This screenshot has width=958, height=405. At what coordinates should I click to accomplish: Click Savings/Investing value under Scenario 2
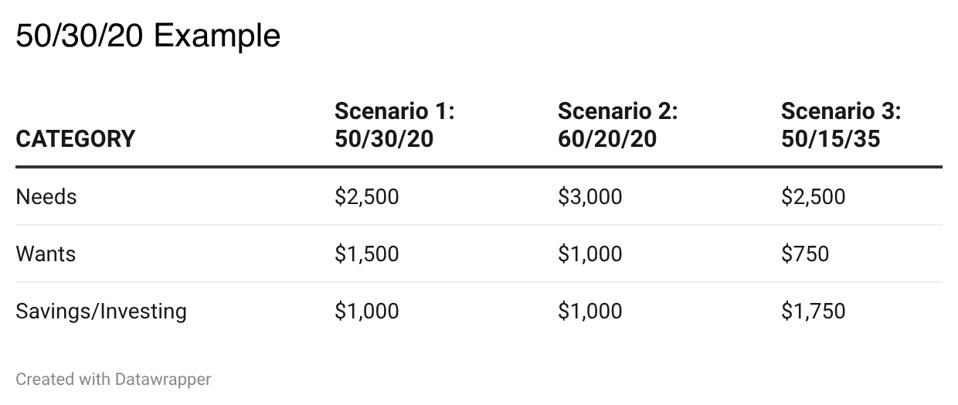pyautogui.click(x=589, y=311)
